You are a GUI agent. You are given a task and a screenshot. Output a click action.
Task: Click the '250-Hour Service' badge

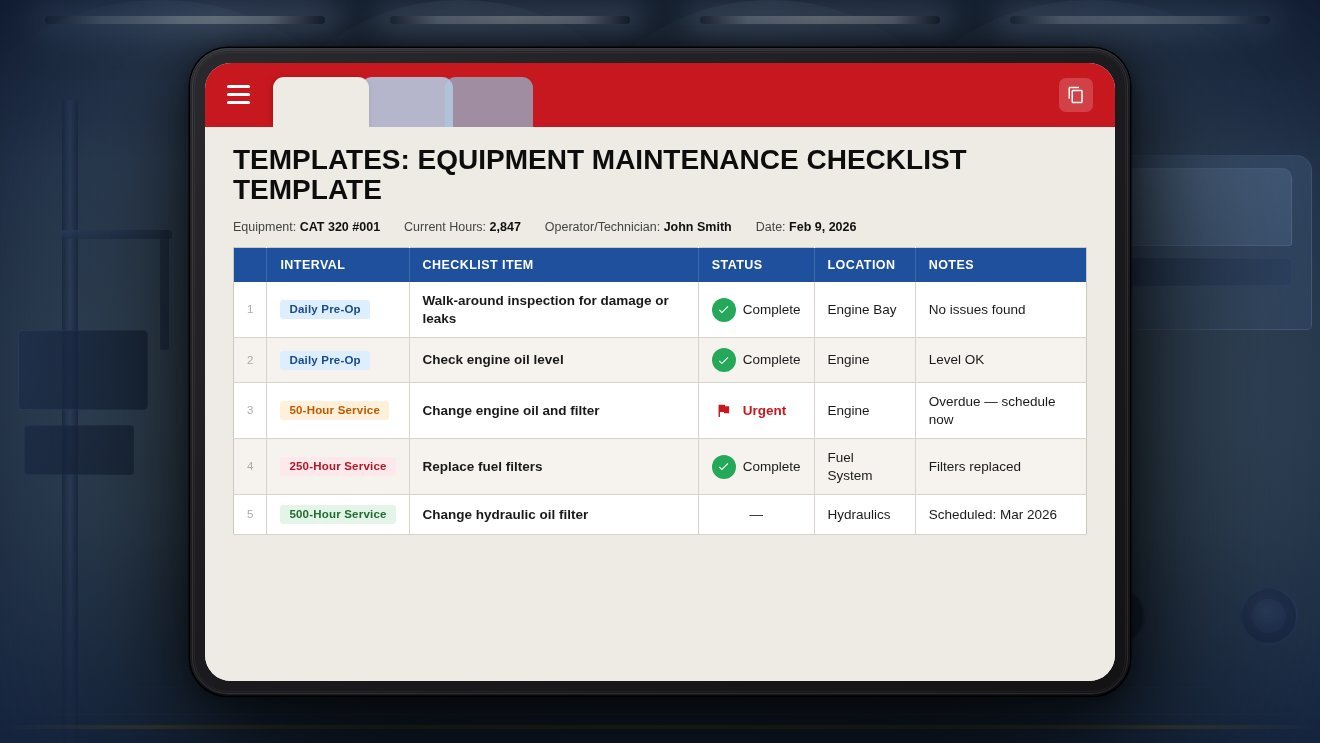[338, 466]
